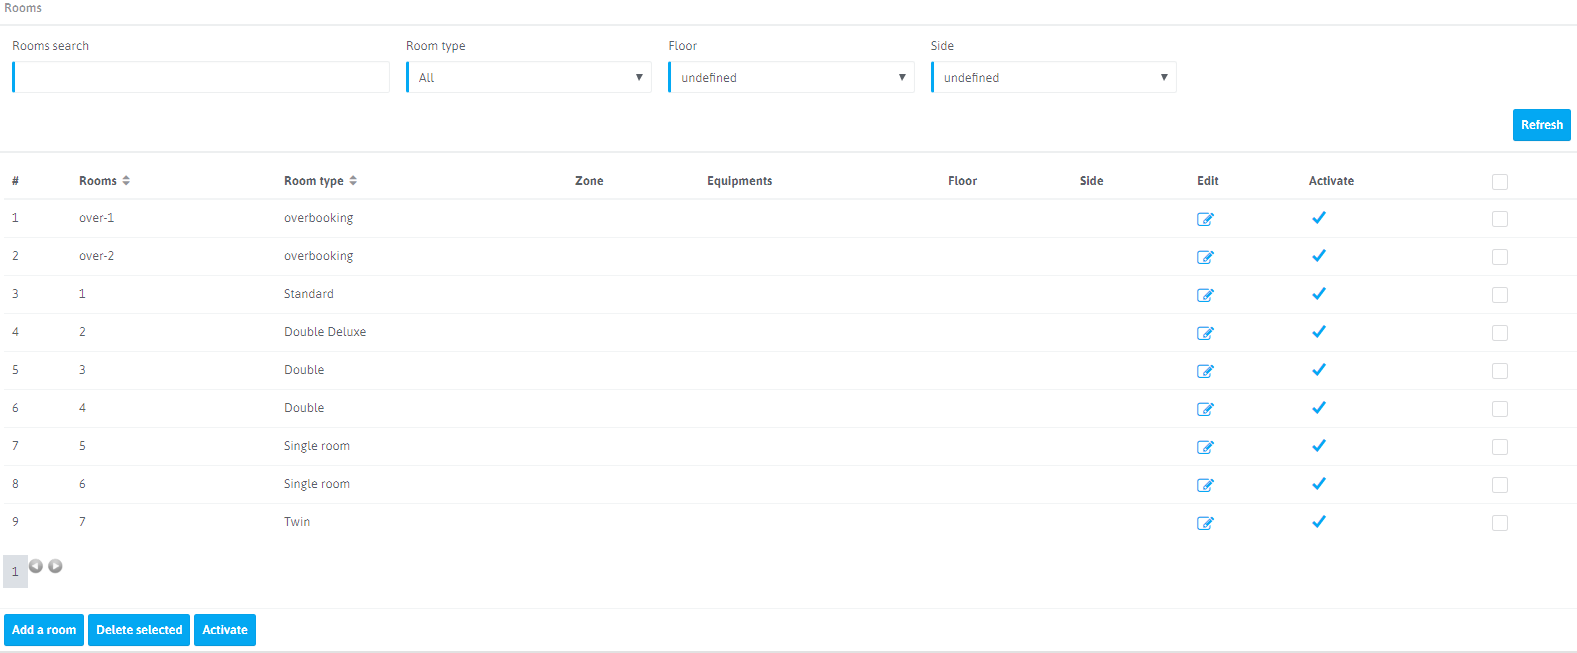Click activate checkmark for room over-2
The width and height of the screenshot is (1577, 653).
click(x=1318, y=256)
